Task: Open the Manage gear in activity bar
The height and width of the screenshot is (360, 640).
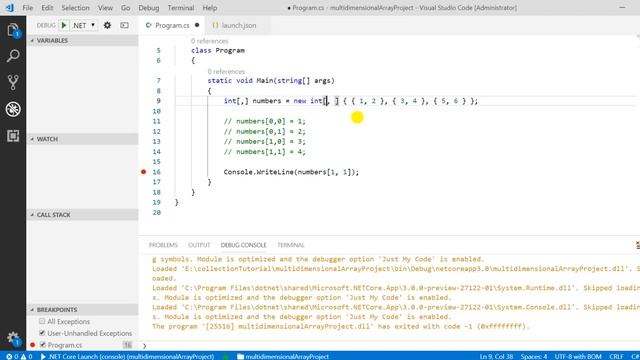Action: 13,338
